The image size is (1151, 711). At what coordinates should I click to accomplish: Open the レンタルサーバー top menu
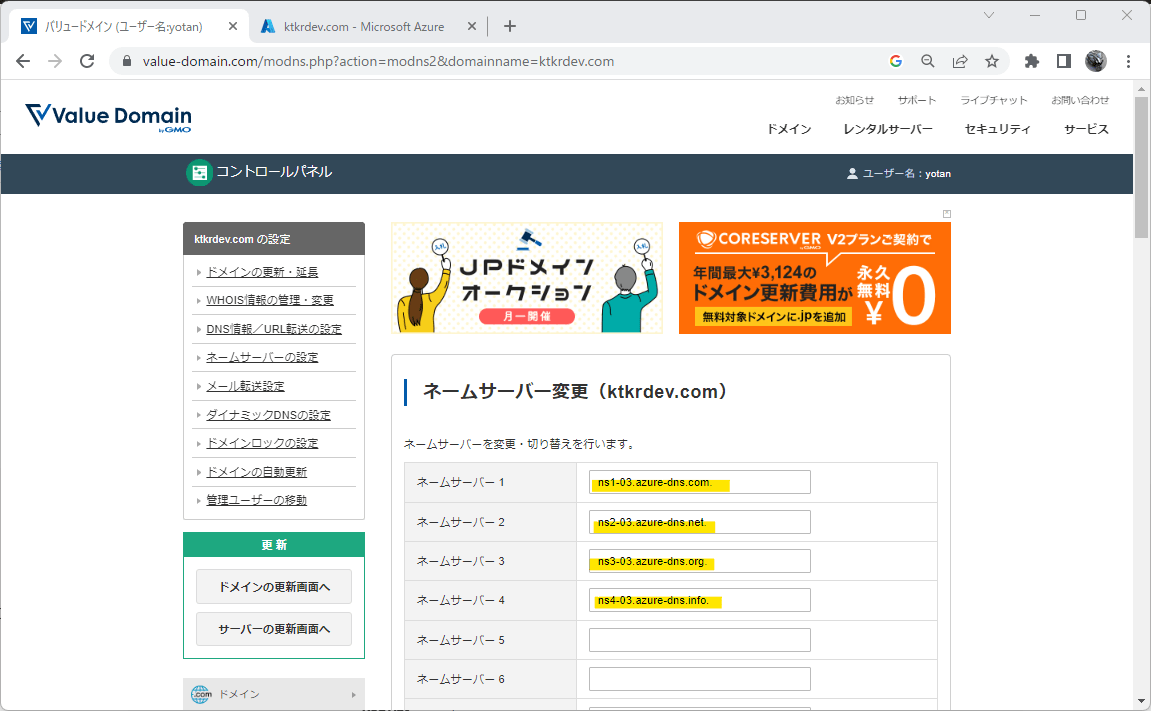tap(888, 129)
